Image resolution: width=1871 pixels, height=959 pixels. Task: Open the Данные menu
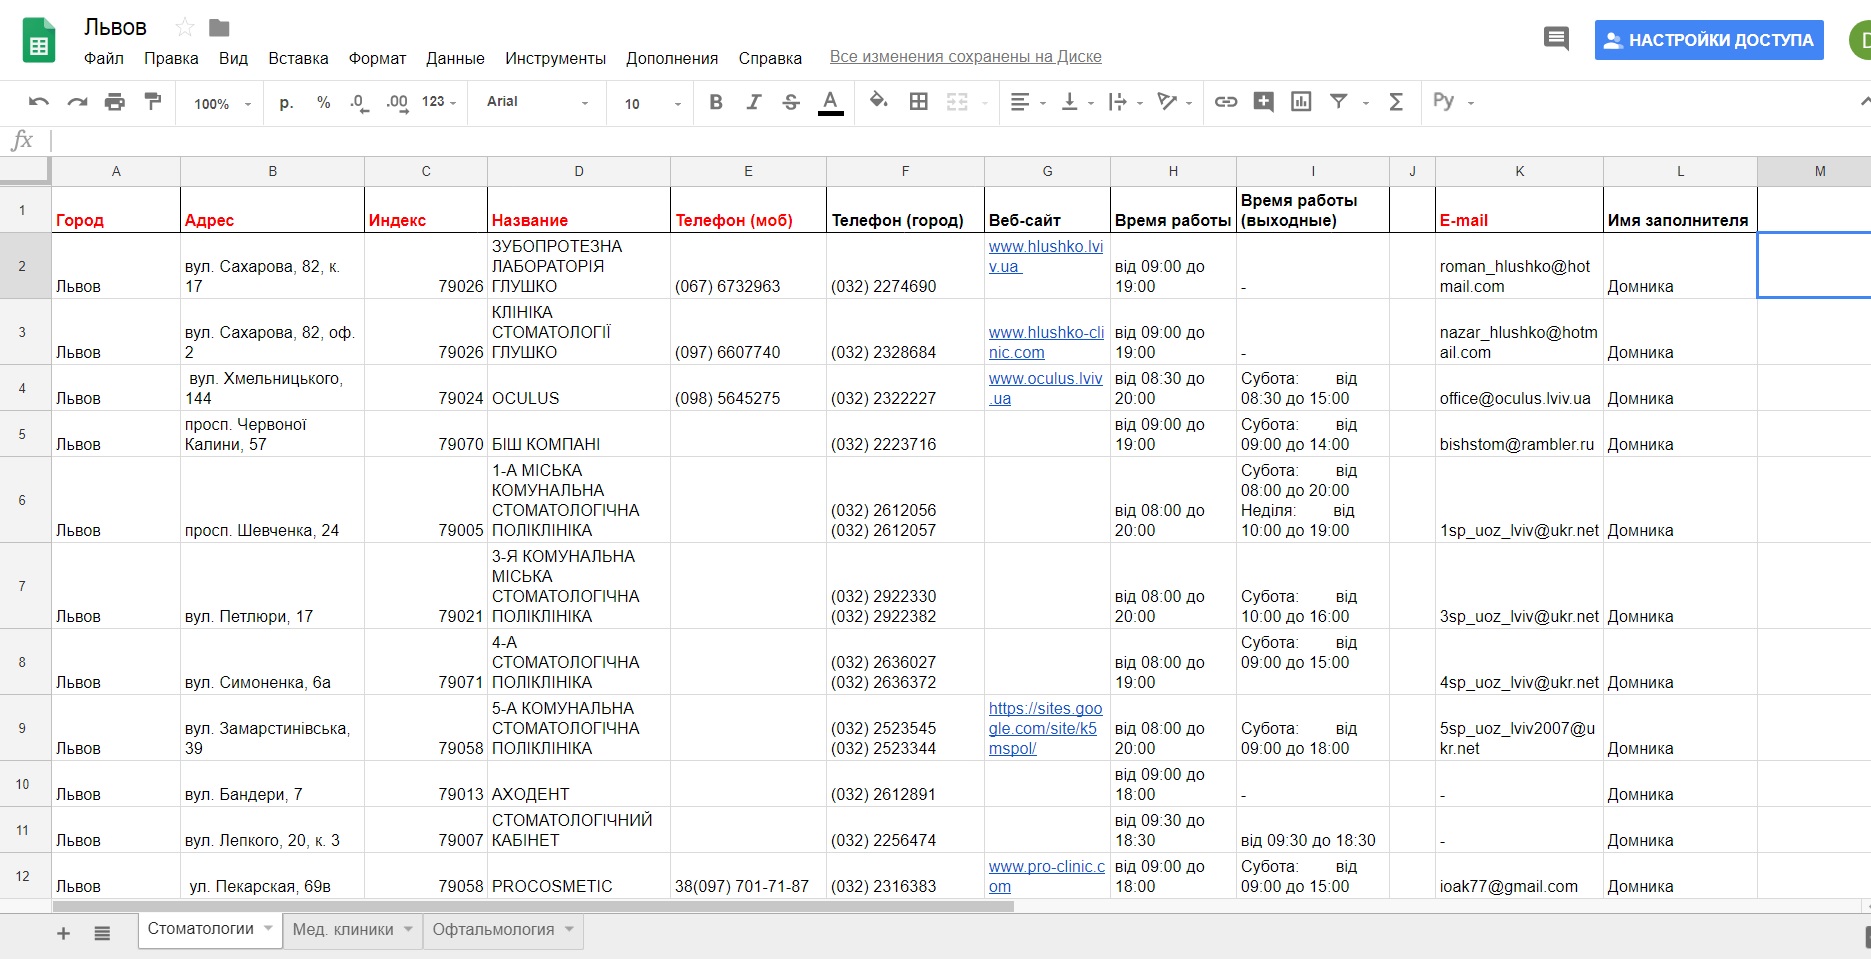tap(455, 58)
